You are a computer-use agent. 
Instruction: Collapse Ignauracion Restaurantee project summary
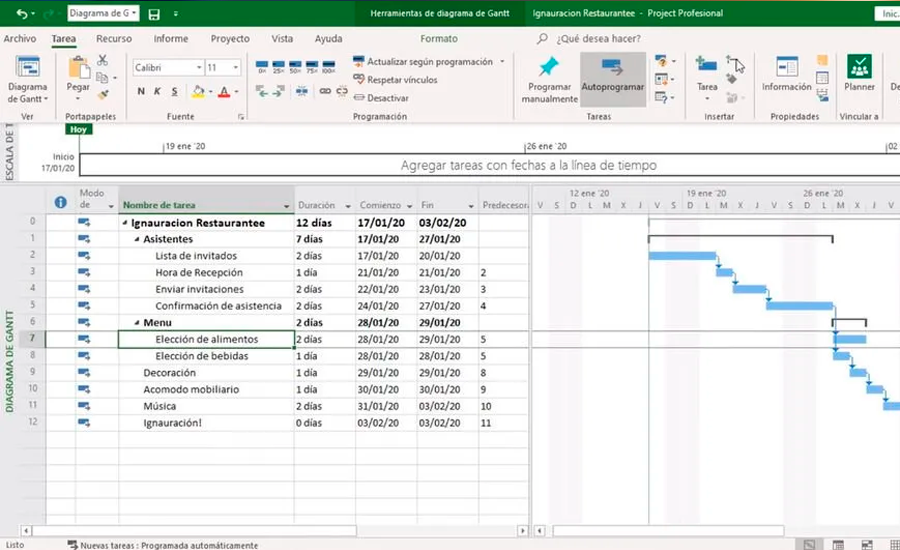(x=125, y=223)
